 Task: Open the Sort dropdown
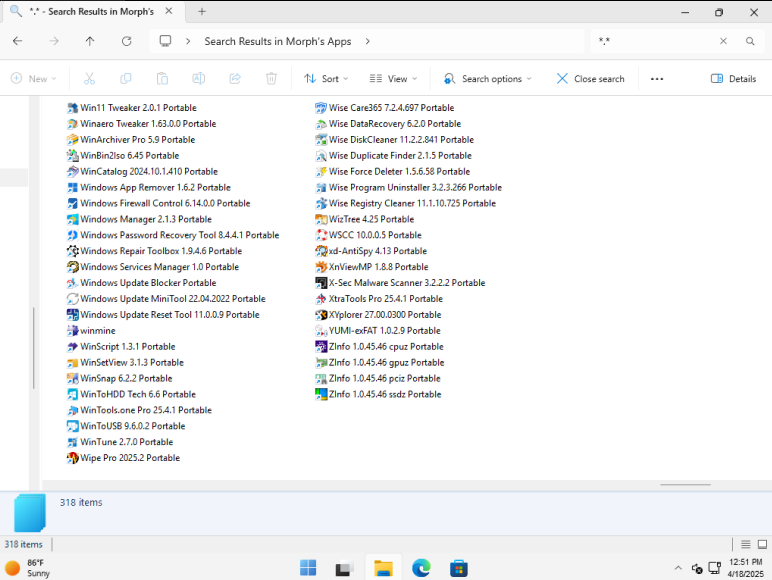(326, 79)
